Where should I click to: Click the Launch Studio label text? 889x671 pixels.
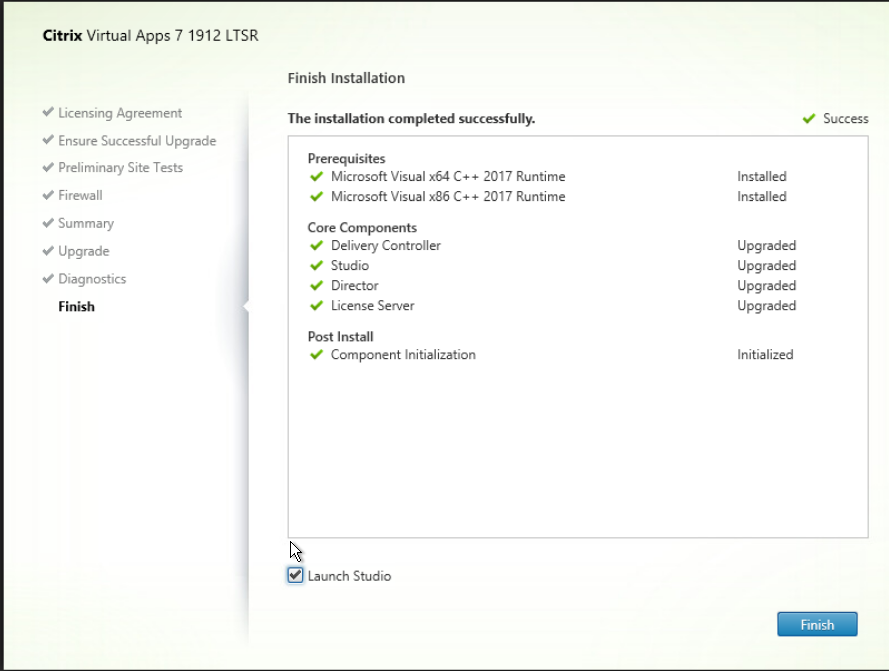coord(349,576)
